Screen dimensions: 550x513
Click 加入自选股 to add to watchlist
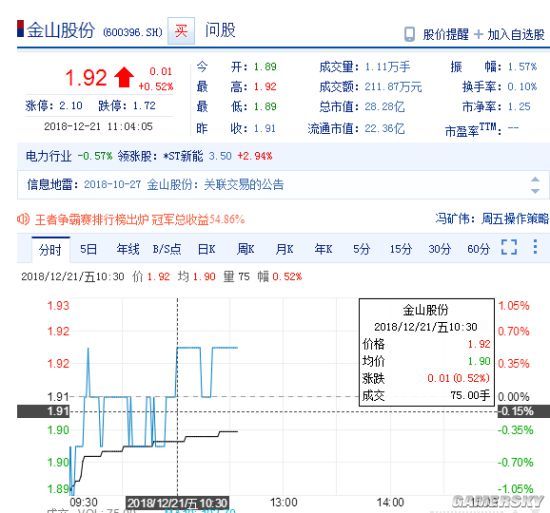(x=516, y=35)
